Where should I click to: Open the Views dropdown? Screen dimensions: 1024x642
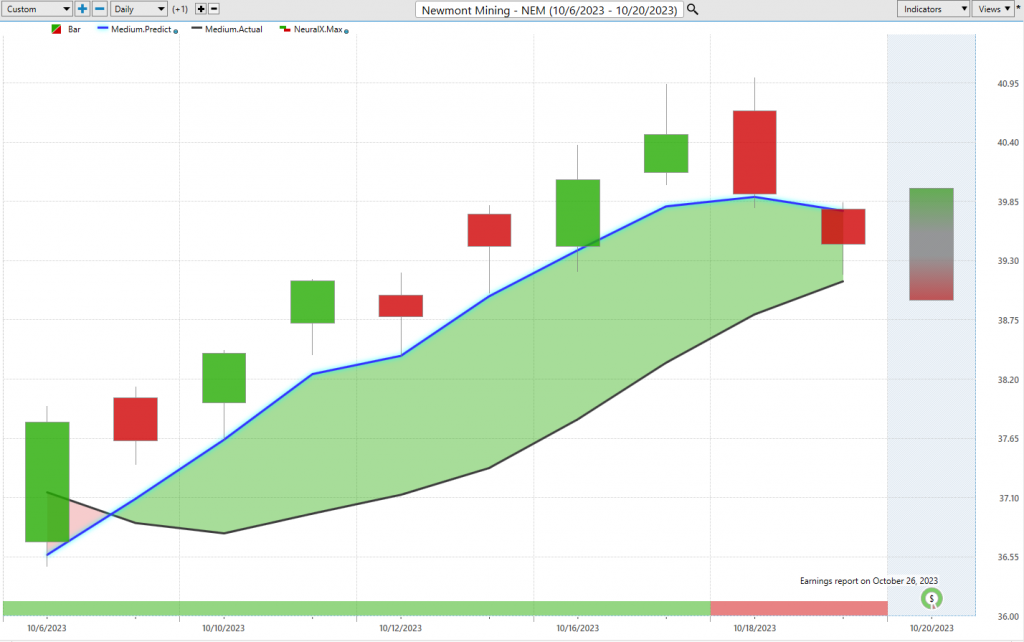[x=993, y=9]
